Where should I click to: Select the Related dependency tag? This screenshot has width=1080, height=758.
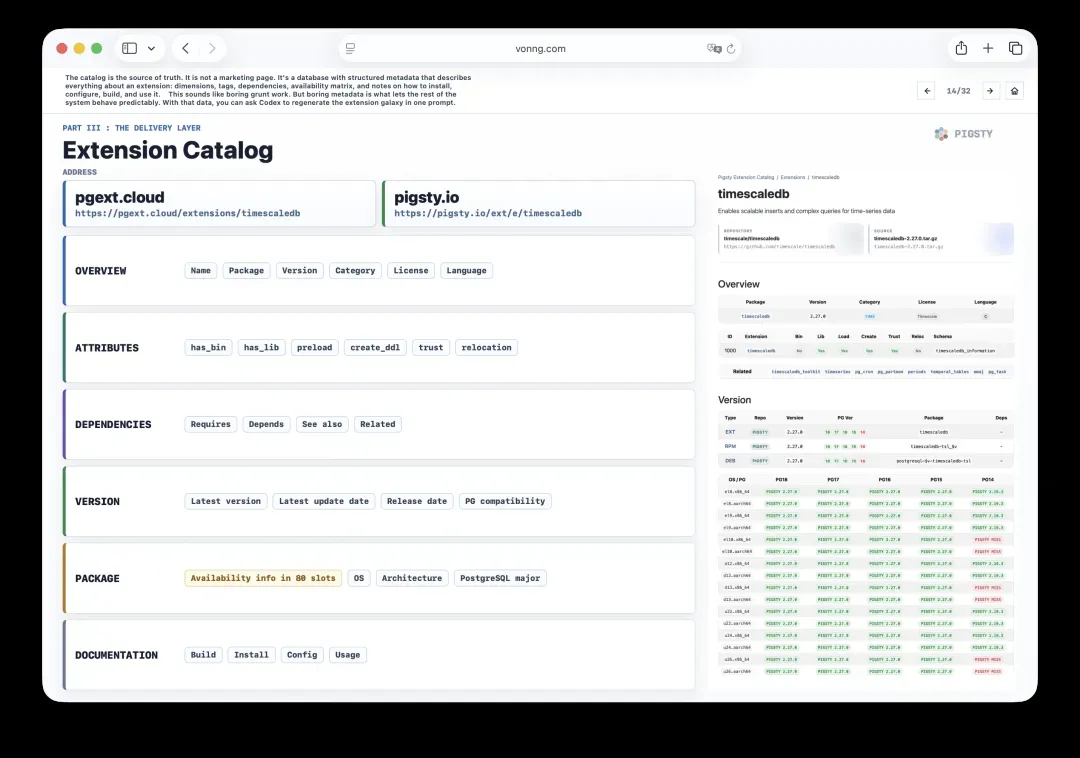point(377,424)
